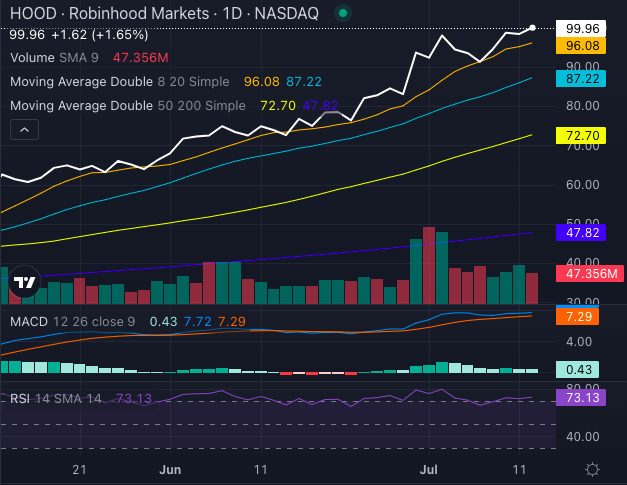Click the 4.00 MACD axis label
The width and height of the screenshot is (627, 485).
pyautogui.click(x=579, y=342)
